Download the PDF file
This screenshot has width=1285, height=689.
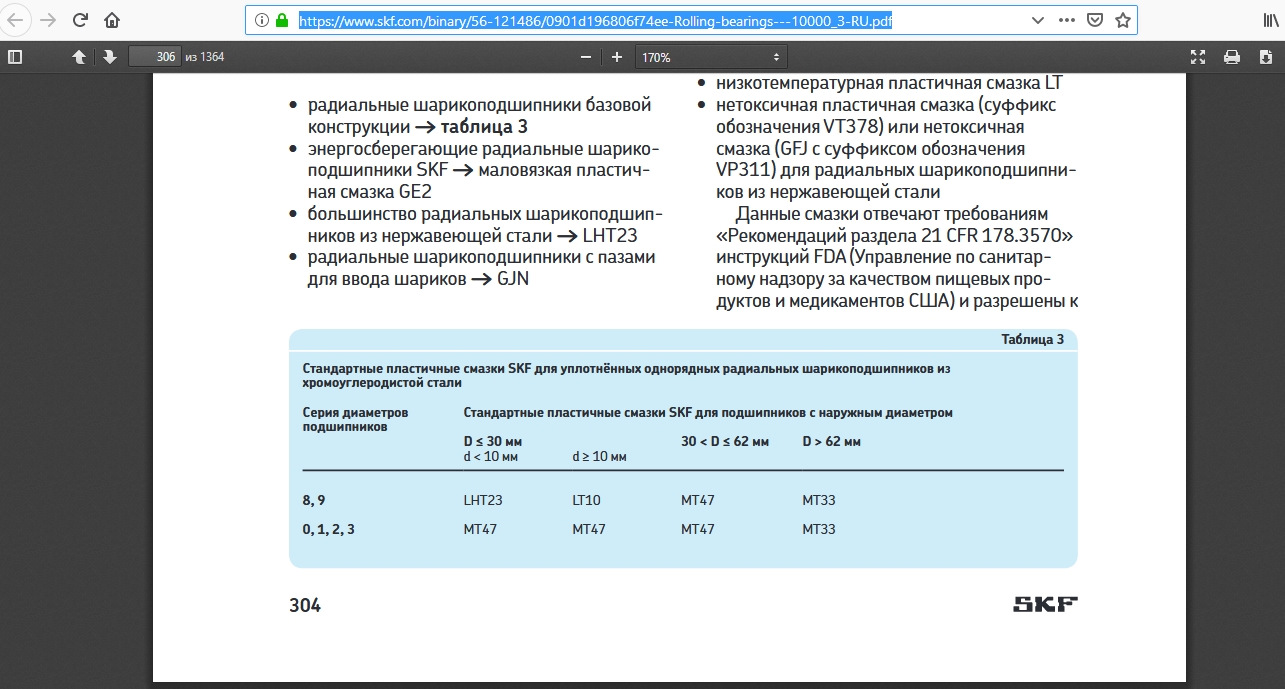coord(1265,57)
